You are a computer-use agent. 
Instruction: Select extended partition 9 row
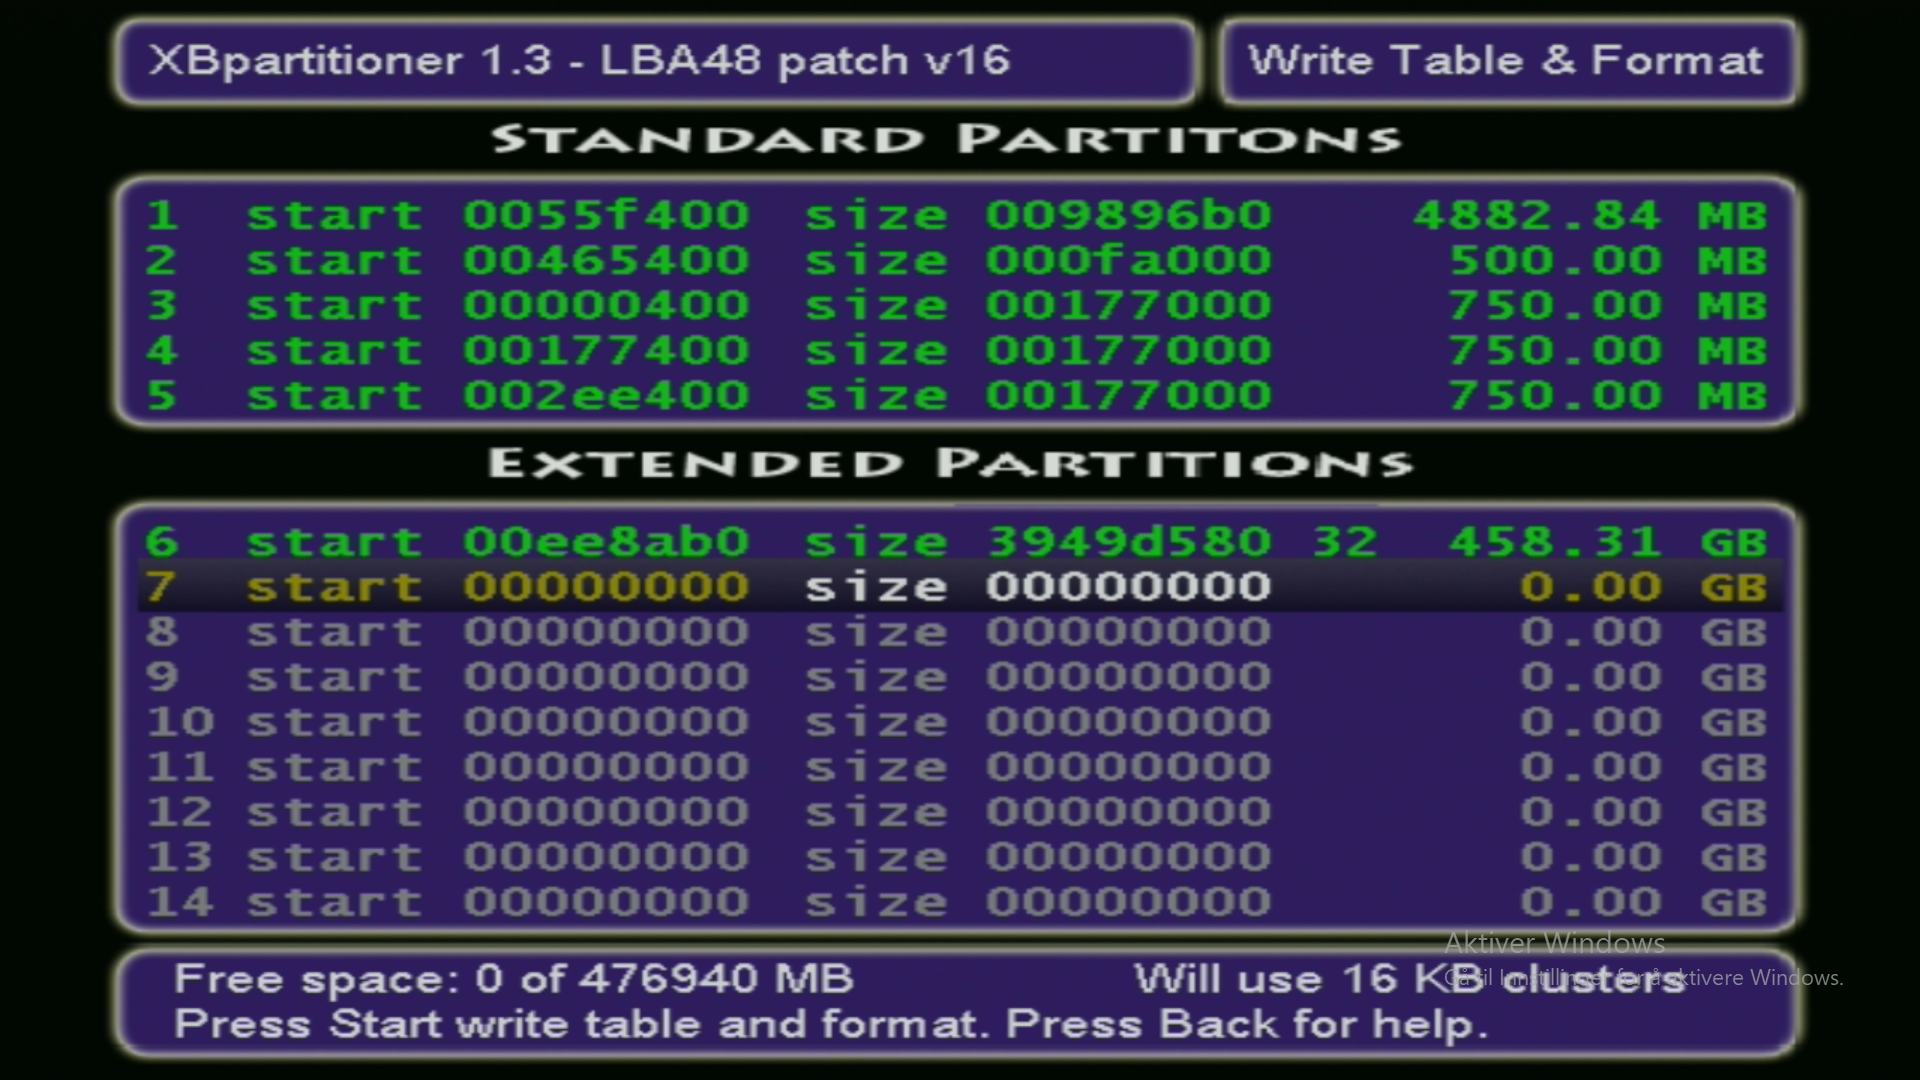[956, 677]
